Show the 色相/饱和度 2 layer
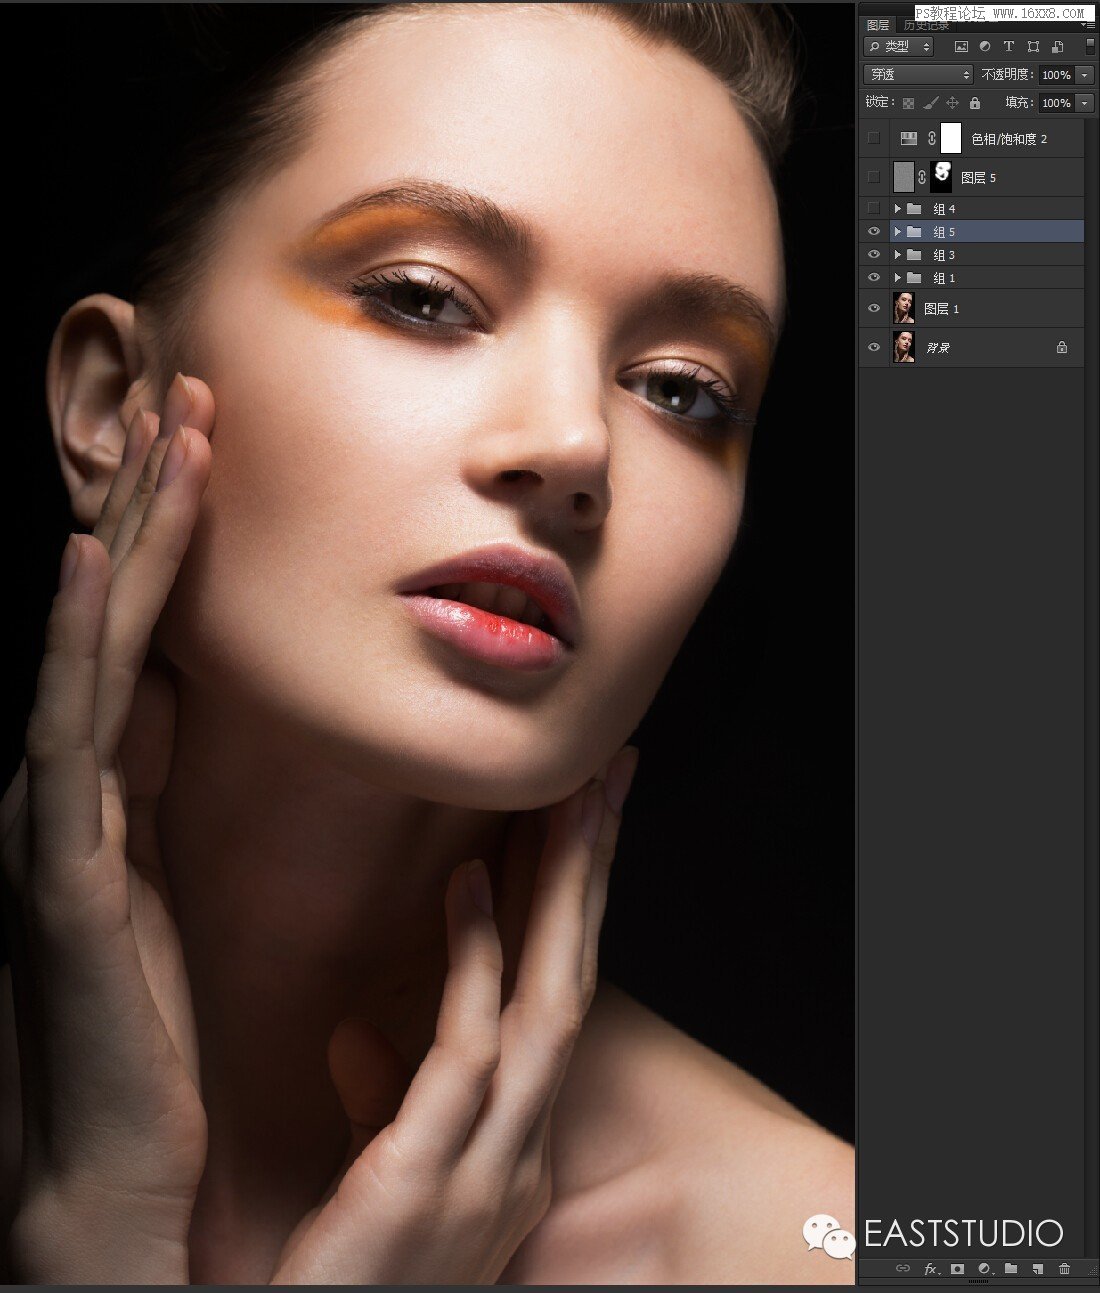1100x1293 pixels. point(874,138)
